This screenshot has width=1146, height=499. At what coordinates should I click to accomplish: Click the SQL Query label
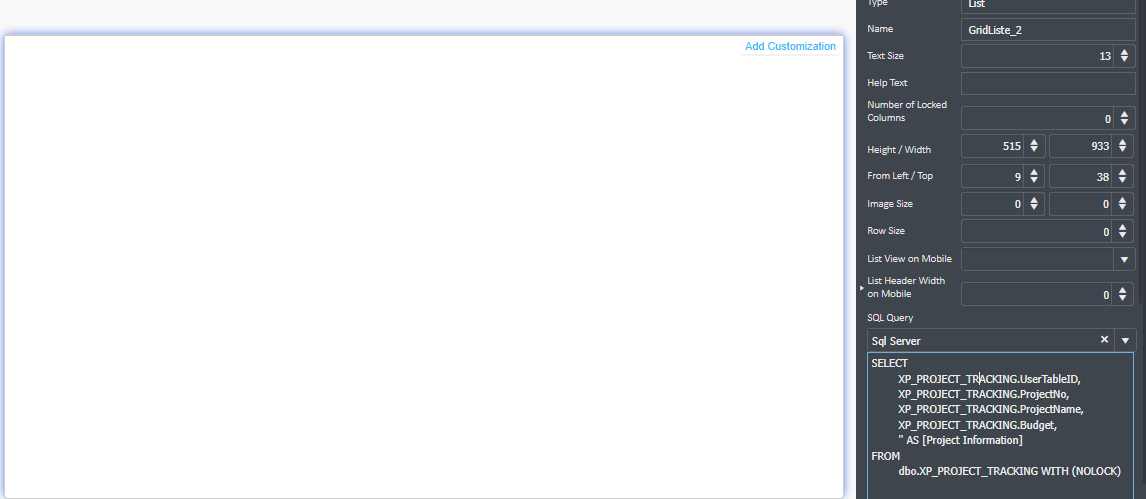point(890,318)
